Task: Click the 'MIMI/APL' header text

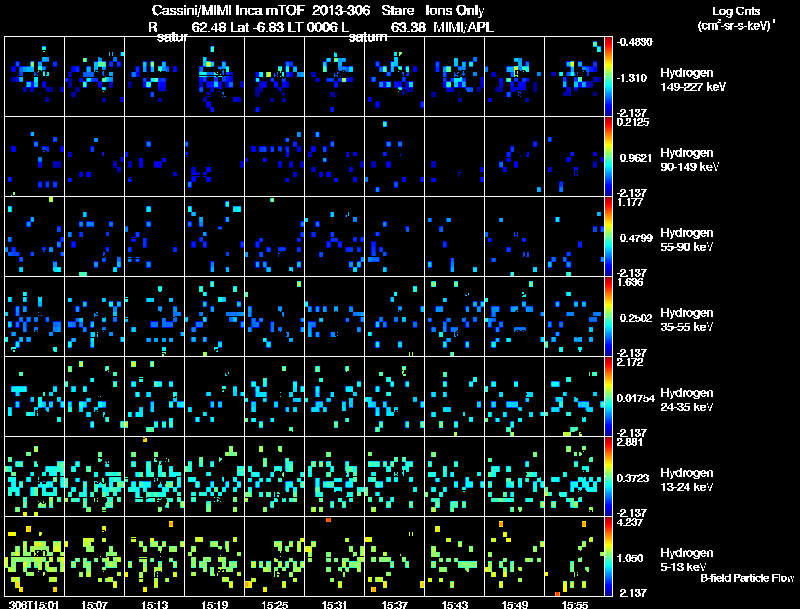Action: [463, 27]
